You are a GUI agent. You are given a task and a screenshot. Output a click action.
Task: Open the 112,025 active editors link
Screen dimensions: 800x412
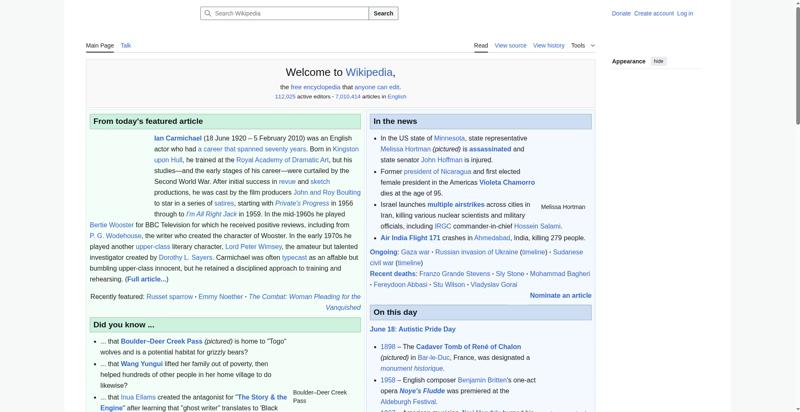[x=285, y=96]
